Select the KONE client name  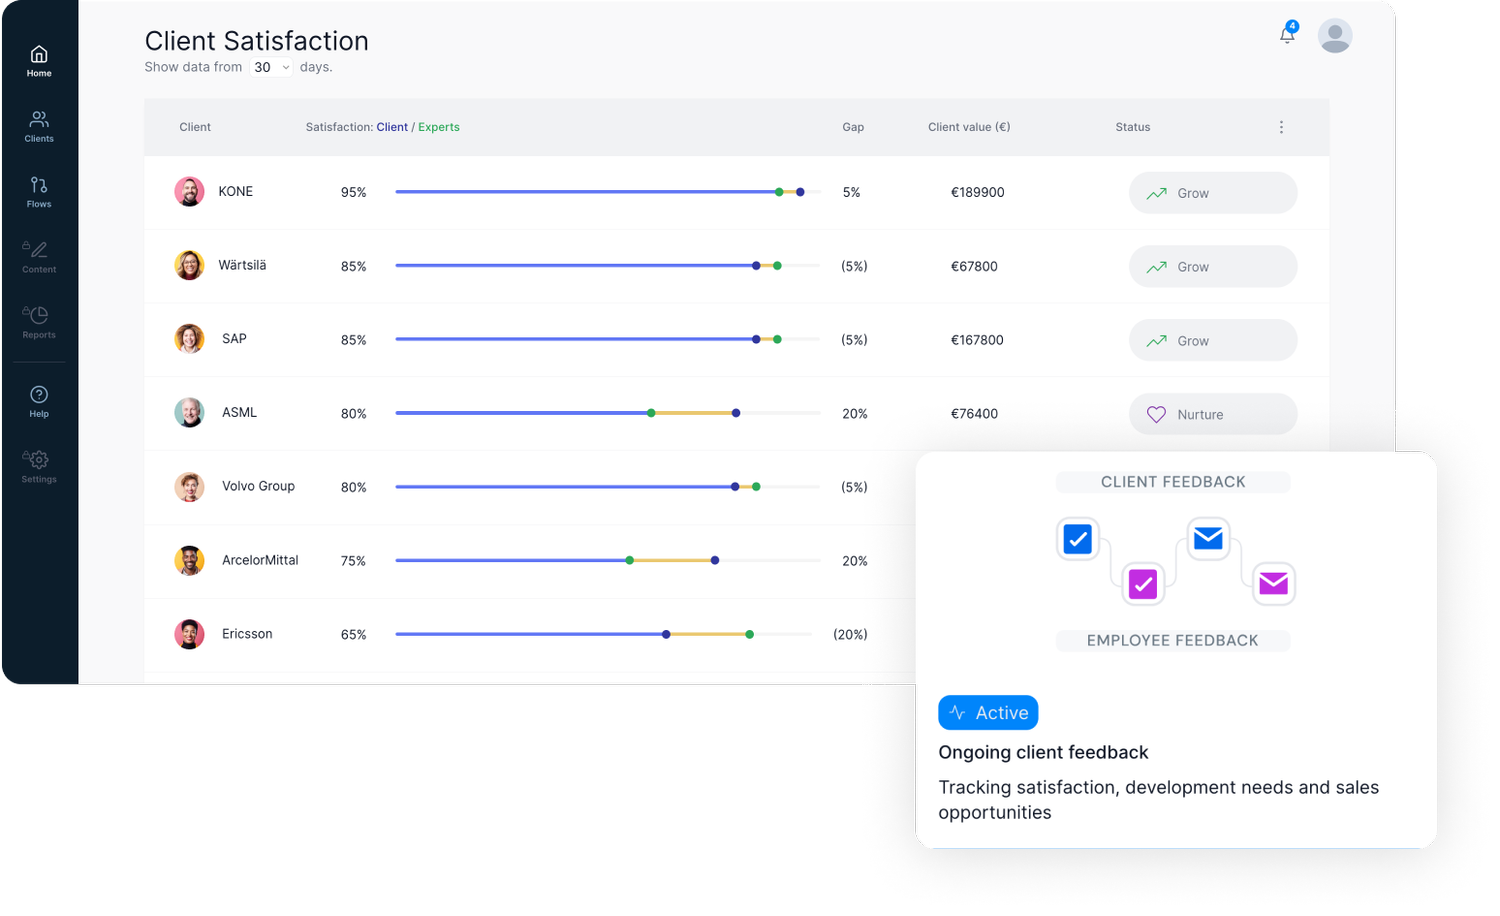236,191
